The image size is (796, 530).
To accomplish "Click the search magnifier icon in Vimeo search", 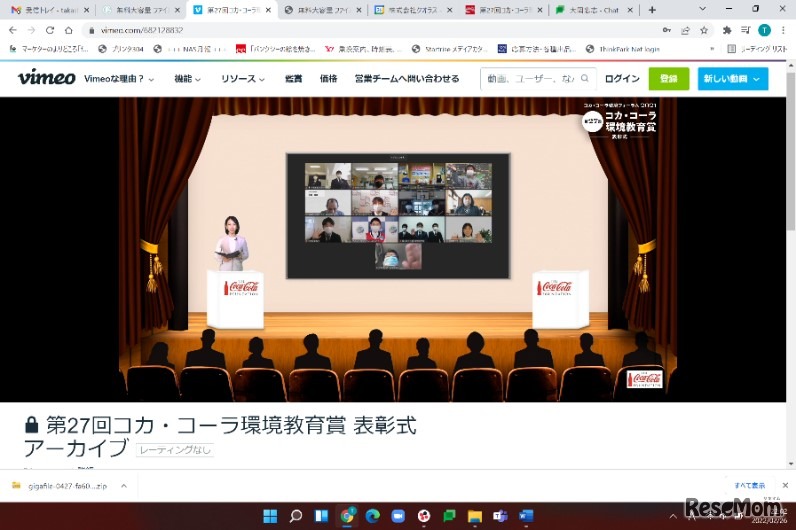I will tap(585, 78).
